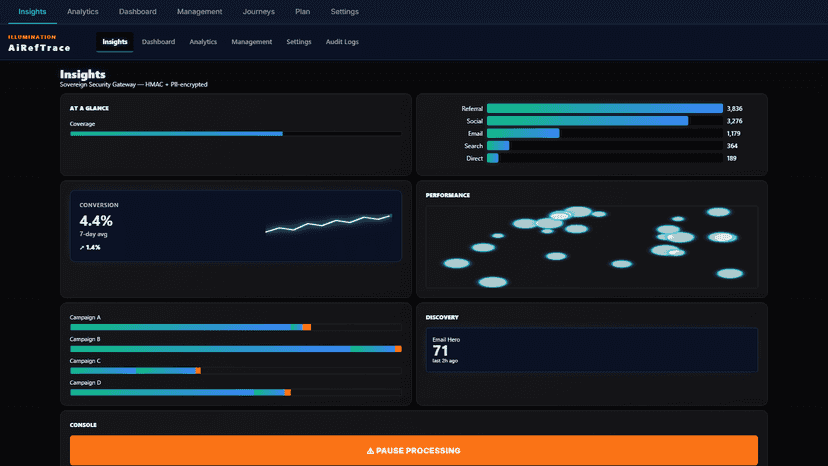Click the Coverage progress bar
Screen dimensions: 828x466
[x=236, y=134]
